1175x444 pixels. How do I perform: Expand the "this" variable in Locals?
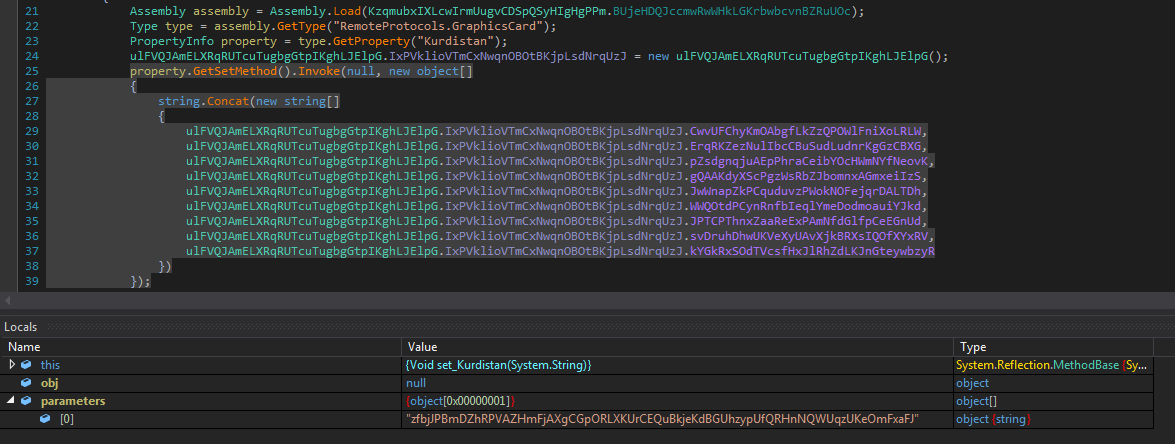(12, 365)
